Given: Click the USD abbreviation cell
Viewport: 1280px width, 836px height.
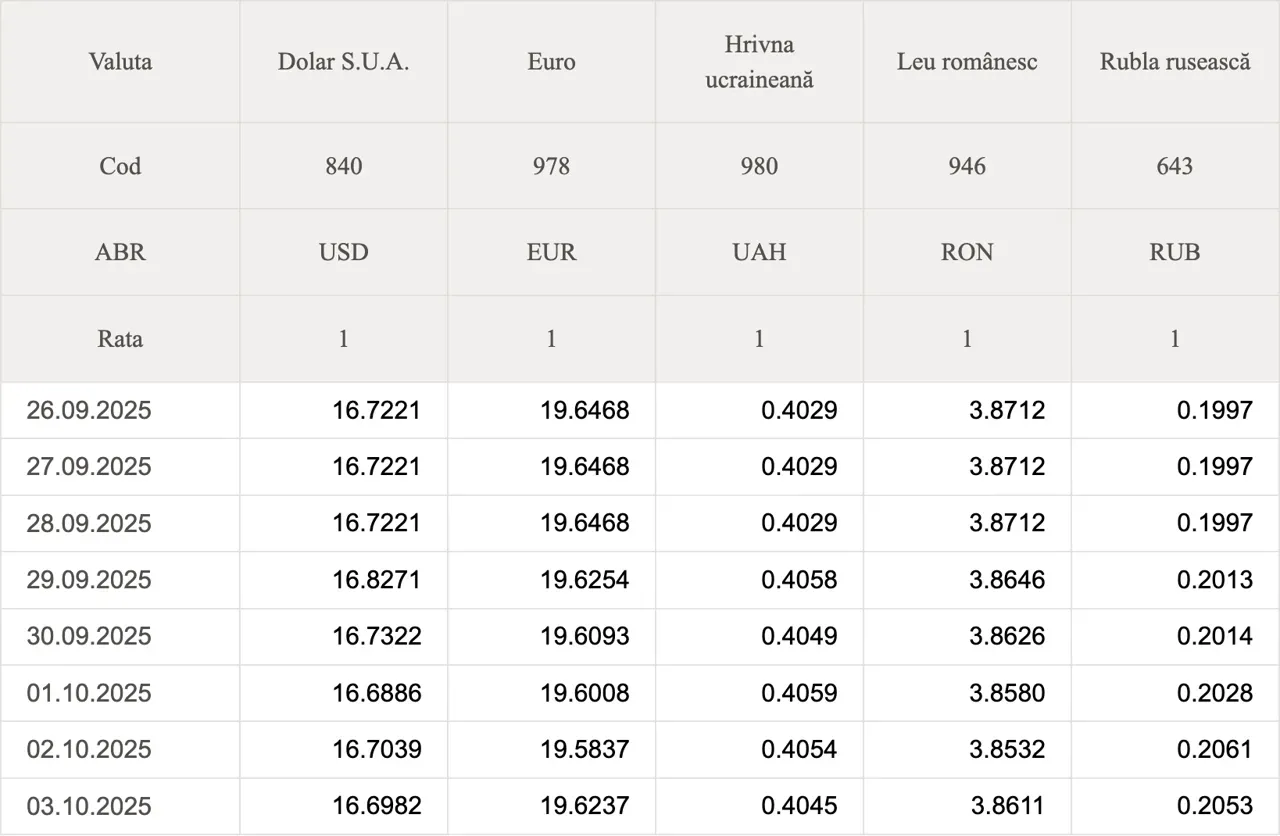Looking at the screenshot, I should [343, 252].
